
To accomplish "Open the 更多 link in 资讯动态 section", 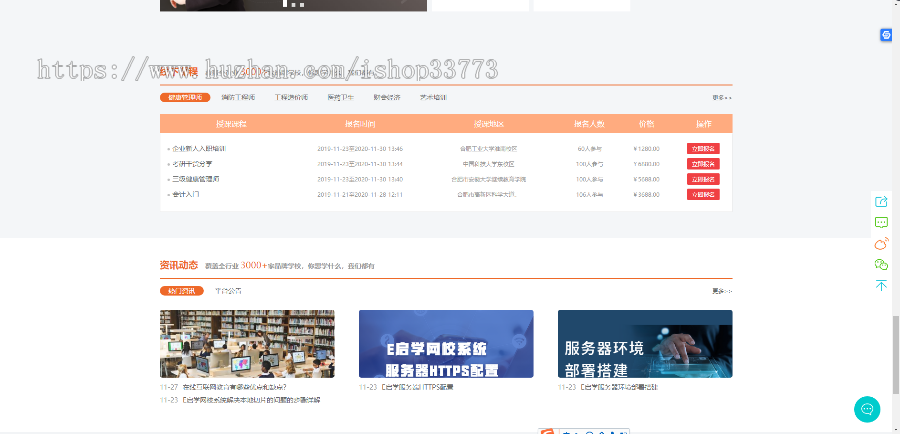I will point(722,291).
